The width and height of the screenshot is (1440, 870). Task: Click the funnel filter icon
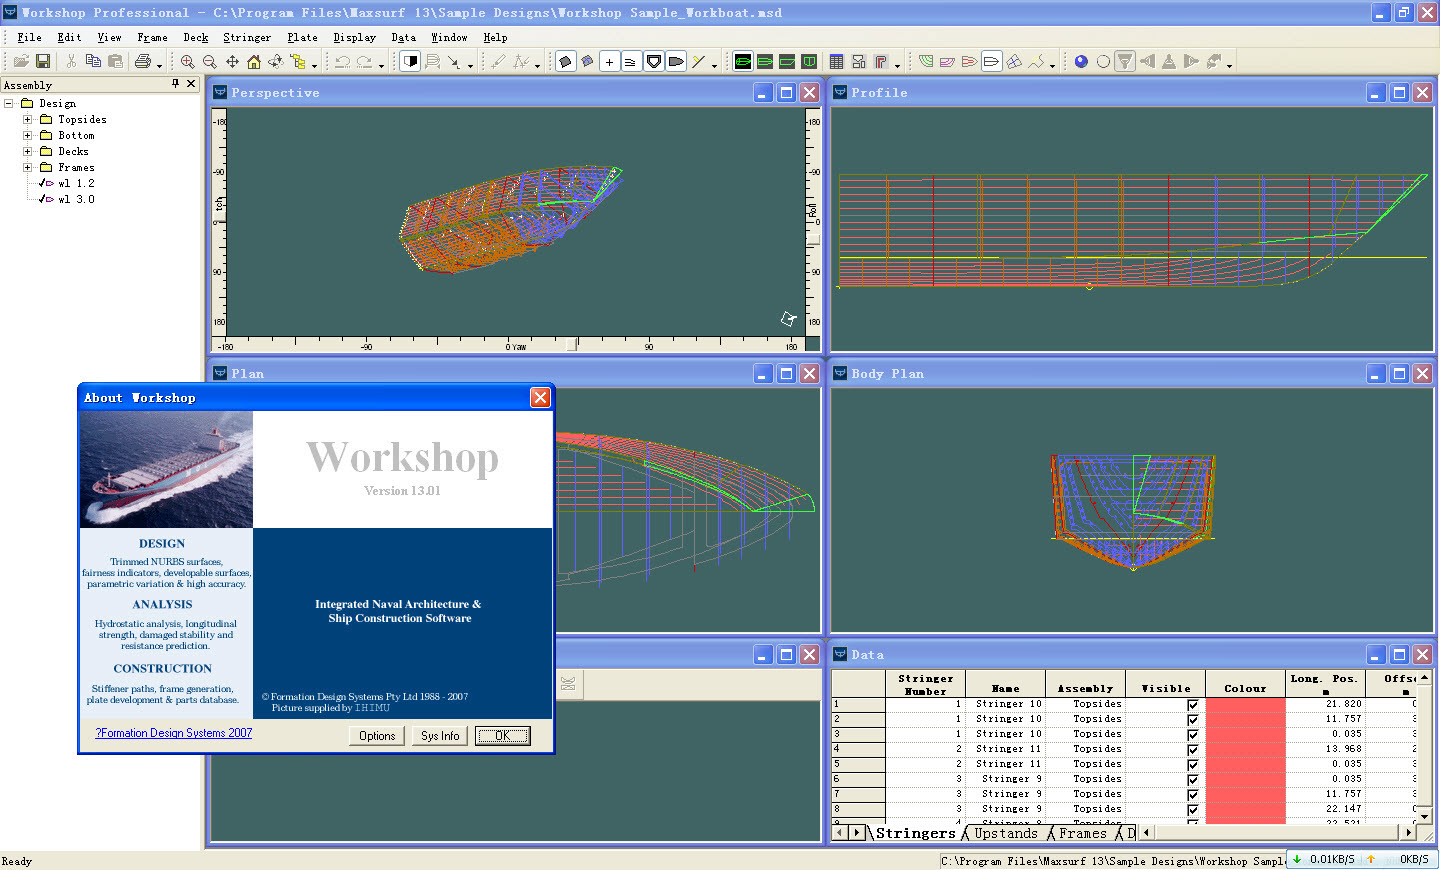pos(1125,62)
